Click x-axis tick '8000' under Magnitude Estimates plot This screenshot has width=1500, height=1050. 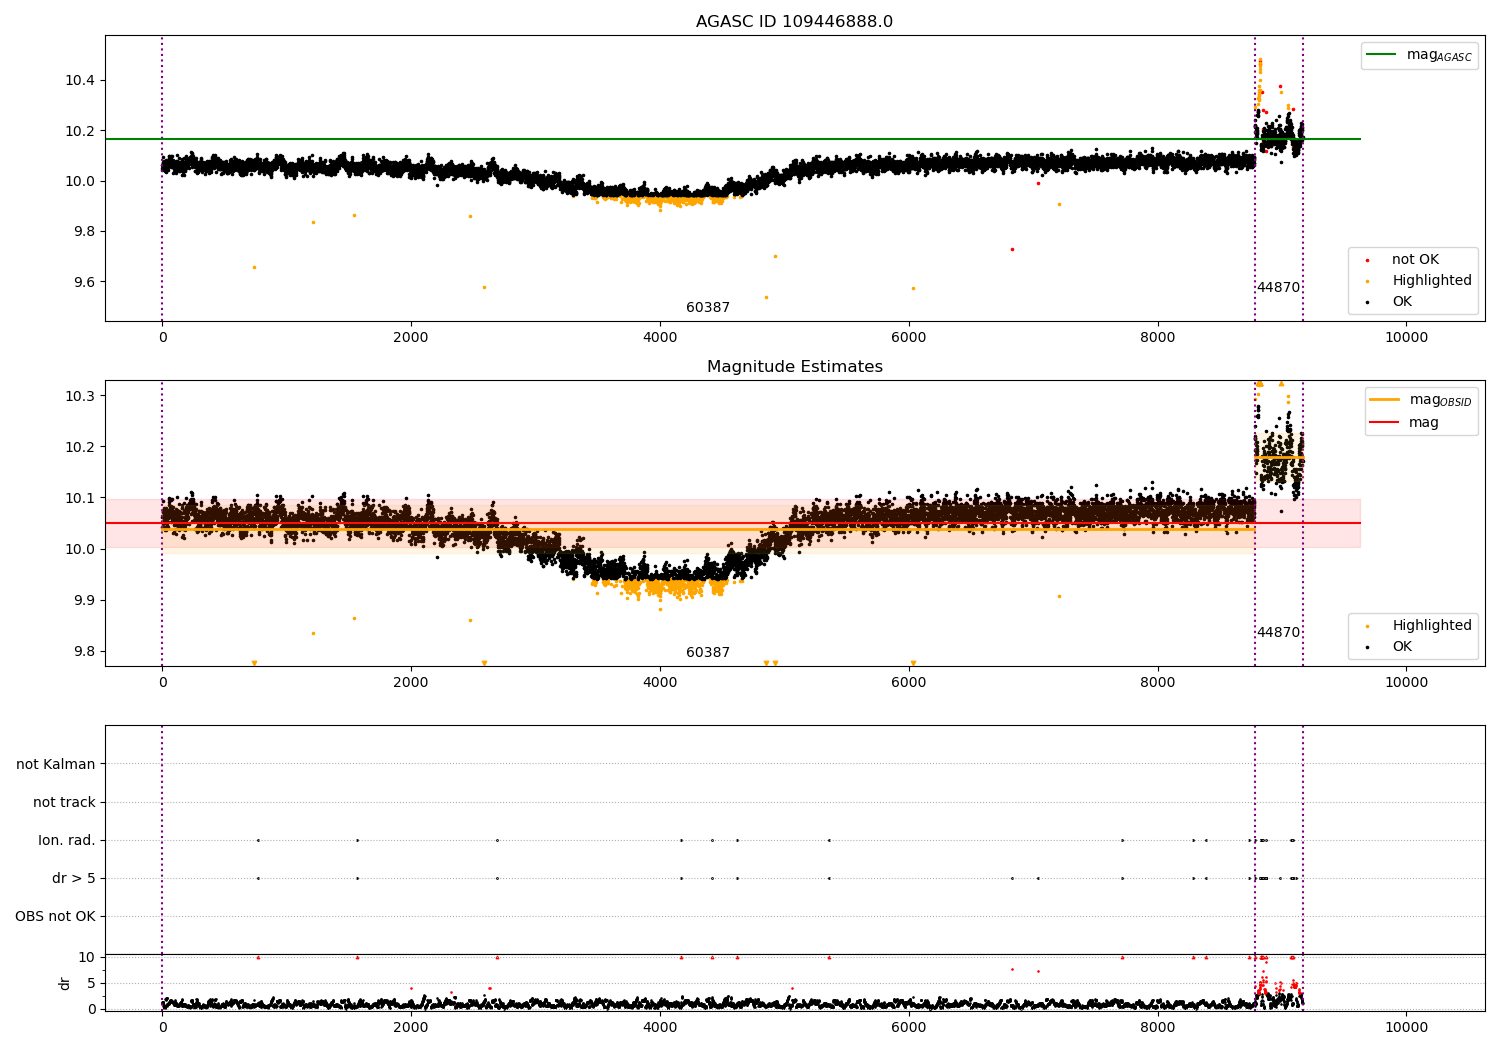coord(1158,682)
